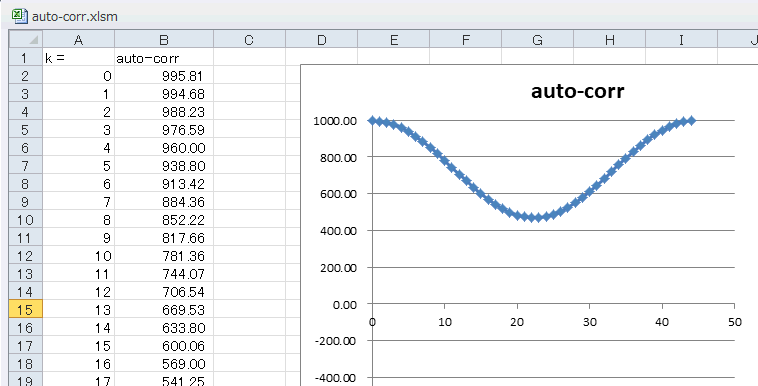
Task: Click the -200.00 vertical axis label
Action: (x=336, y=341)
